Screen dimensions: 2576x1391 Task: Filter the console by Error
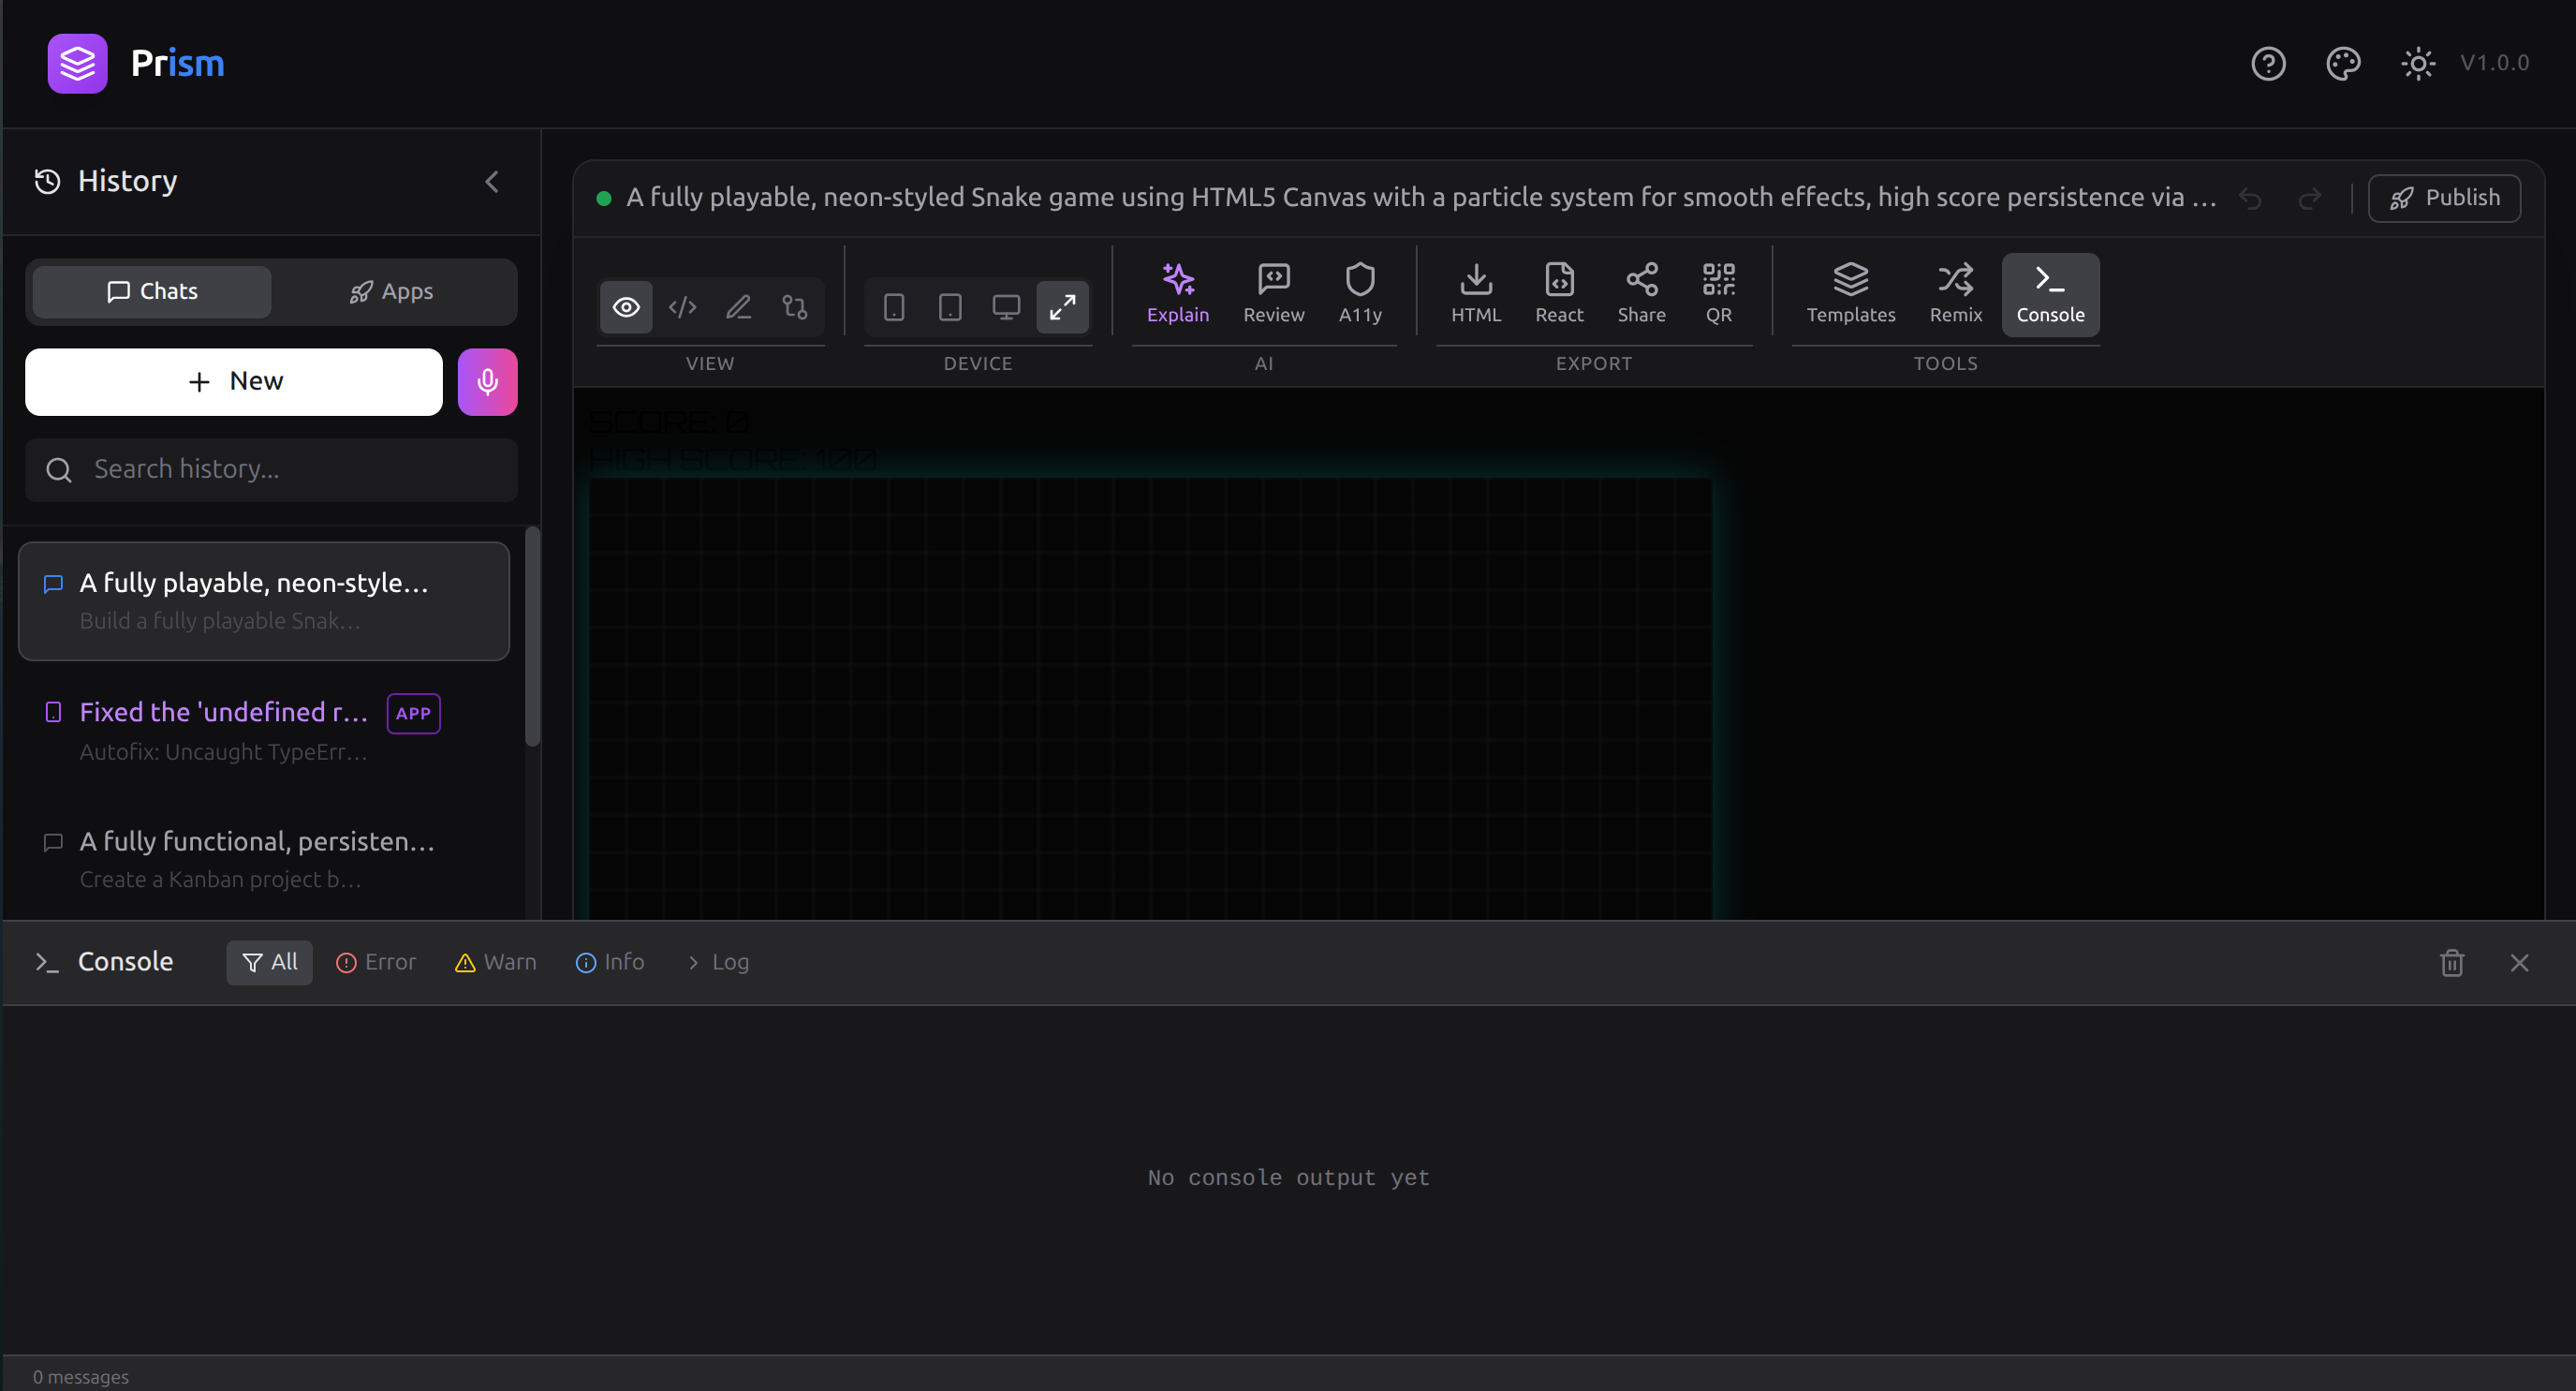click(376, 962)
